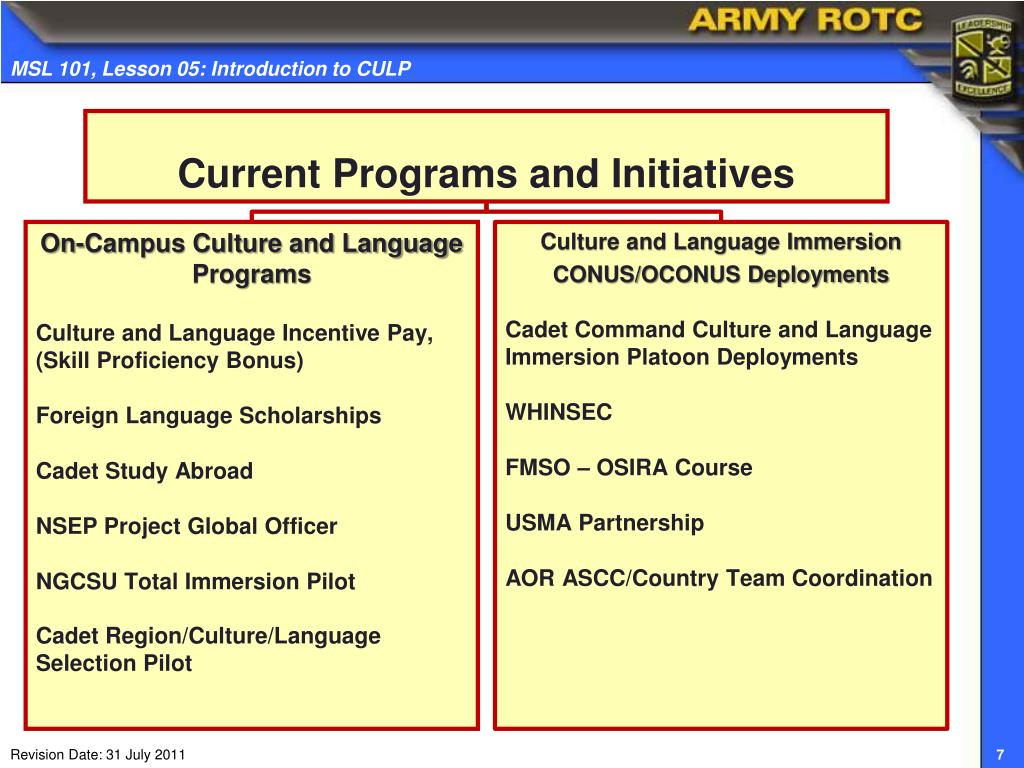Click 'NSEP Project Global Officer' item
Screen dimensions: 1024x768
click(187, 526)
